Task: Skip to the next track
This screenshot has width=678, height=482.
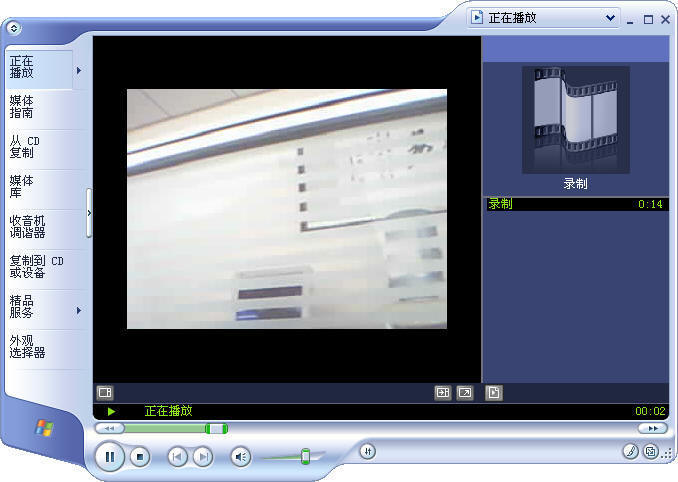Action: 202,457
